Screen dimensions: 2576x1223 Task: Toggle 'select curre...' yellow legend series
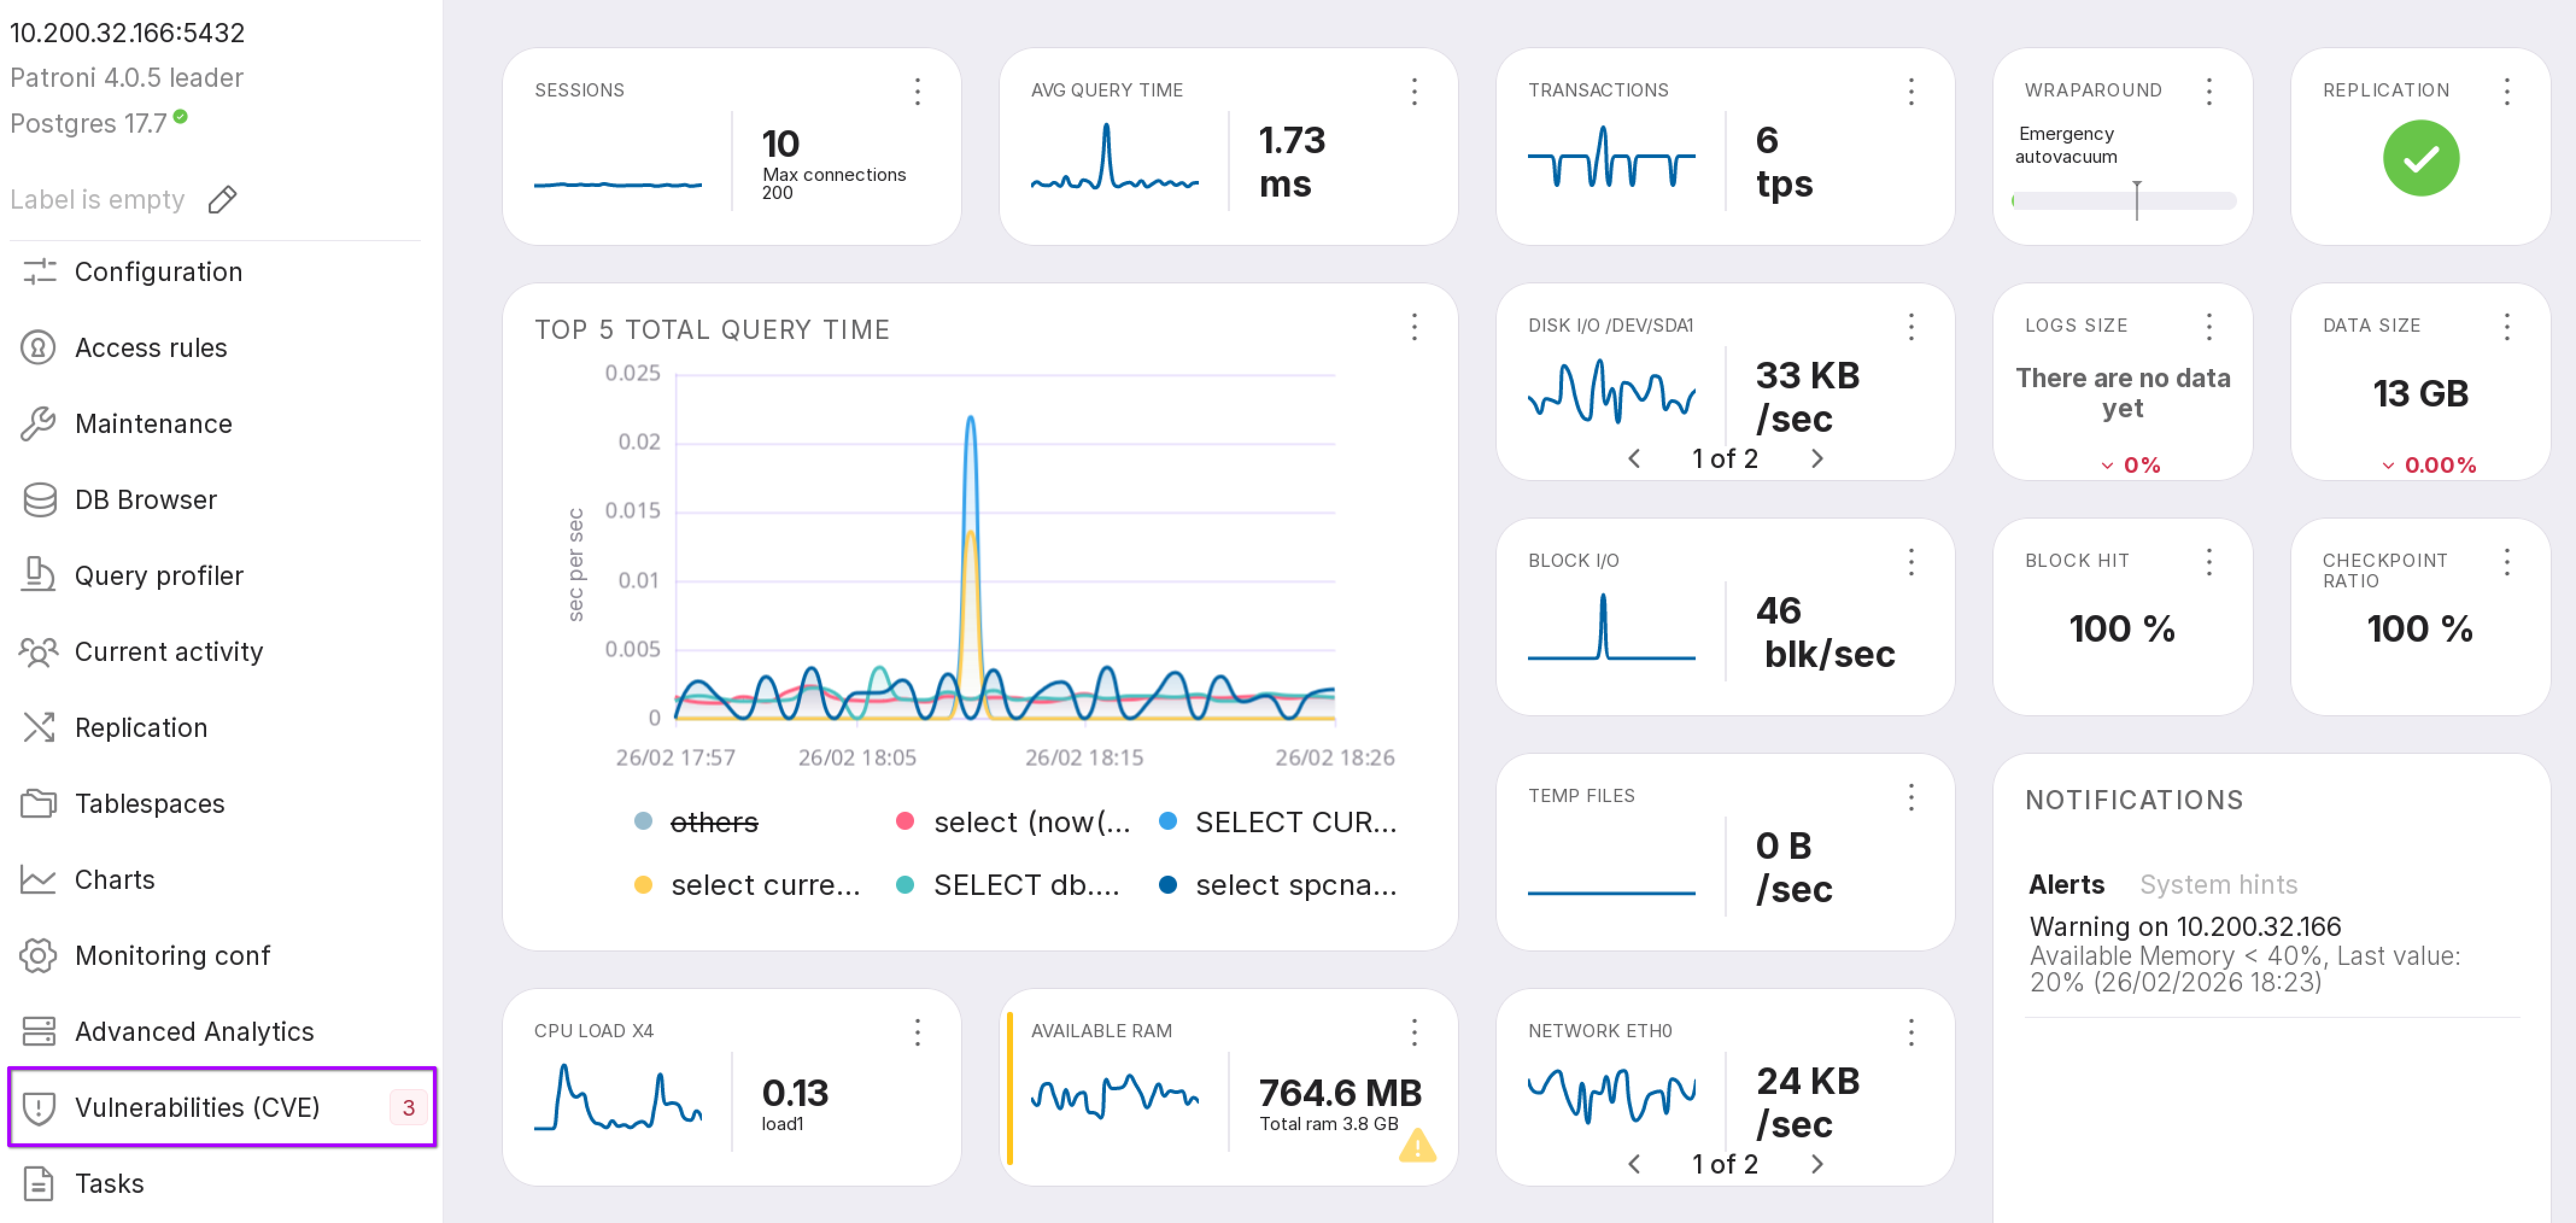click(764, 885)
